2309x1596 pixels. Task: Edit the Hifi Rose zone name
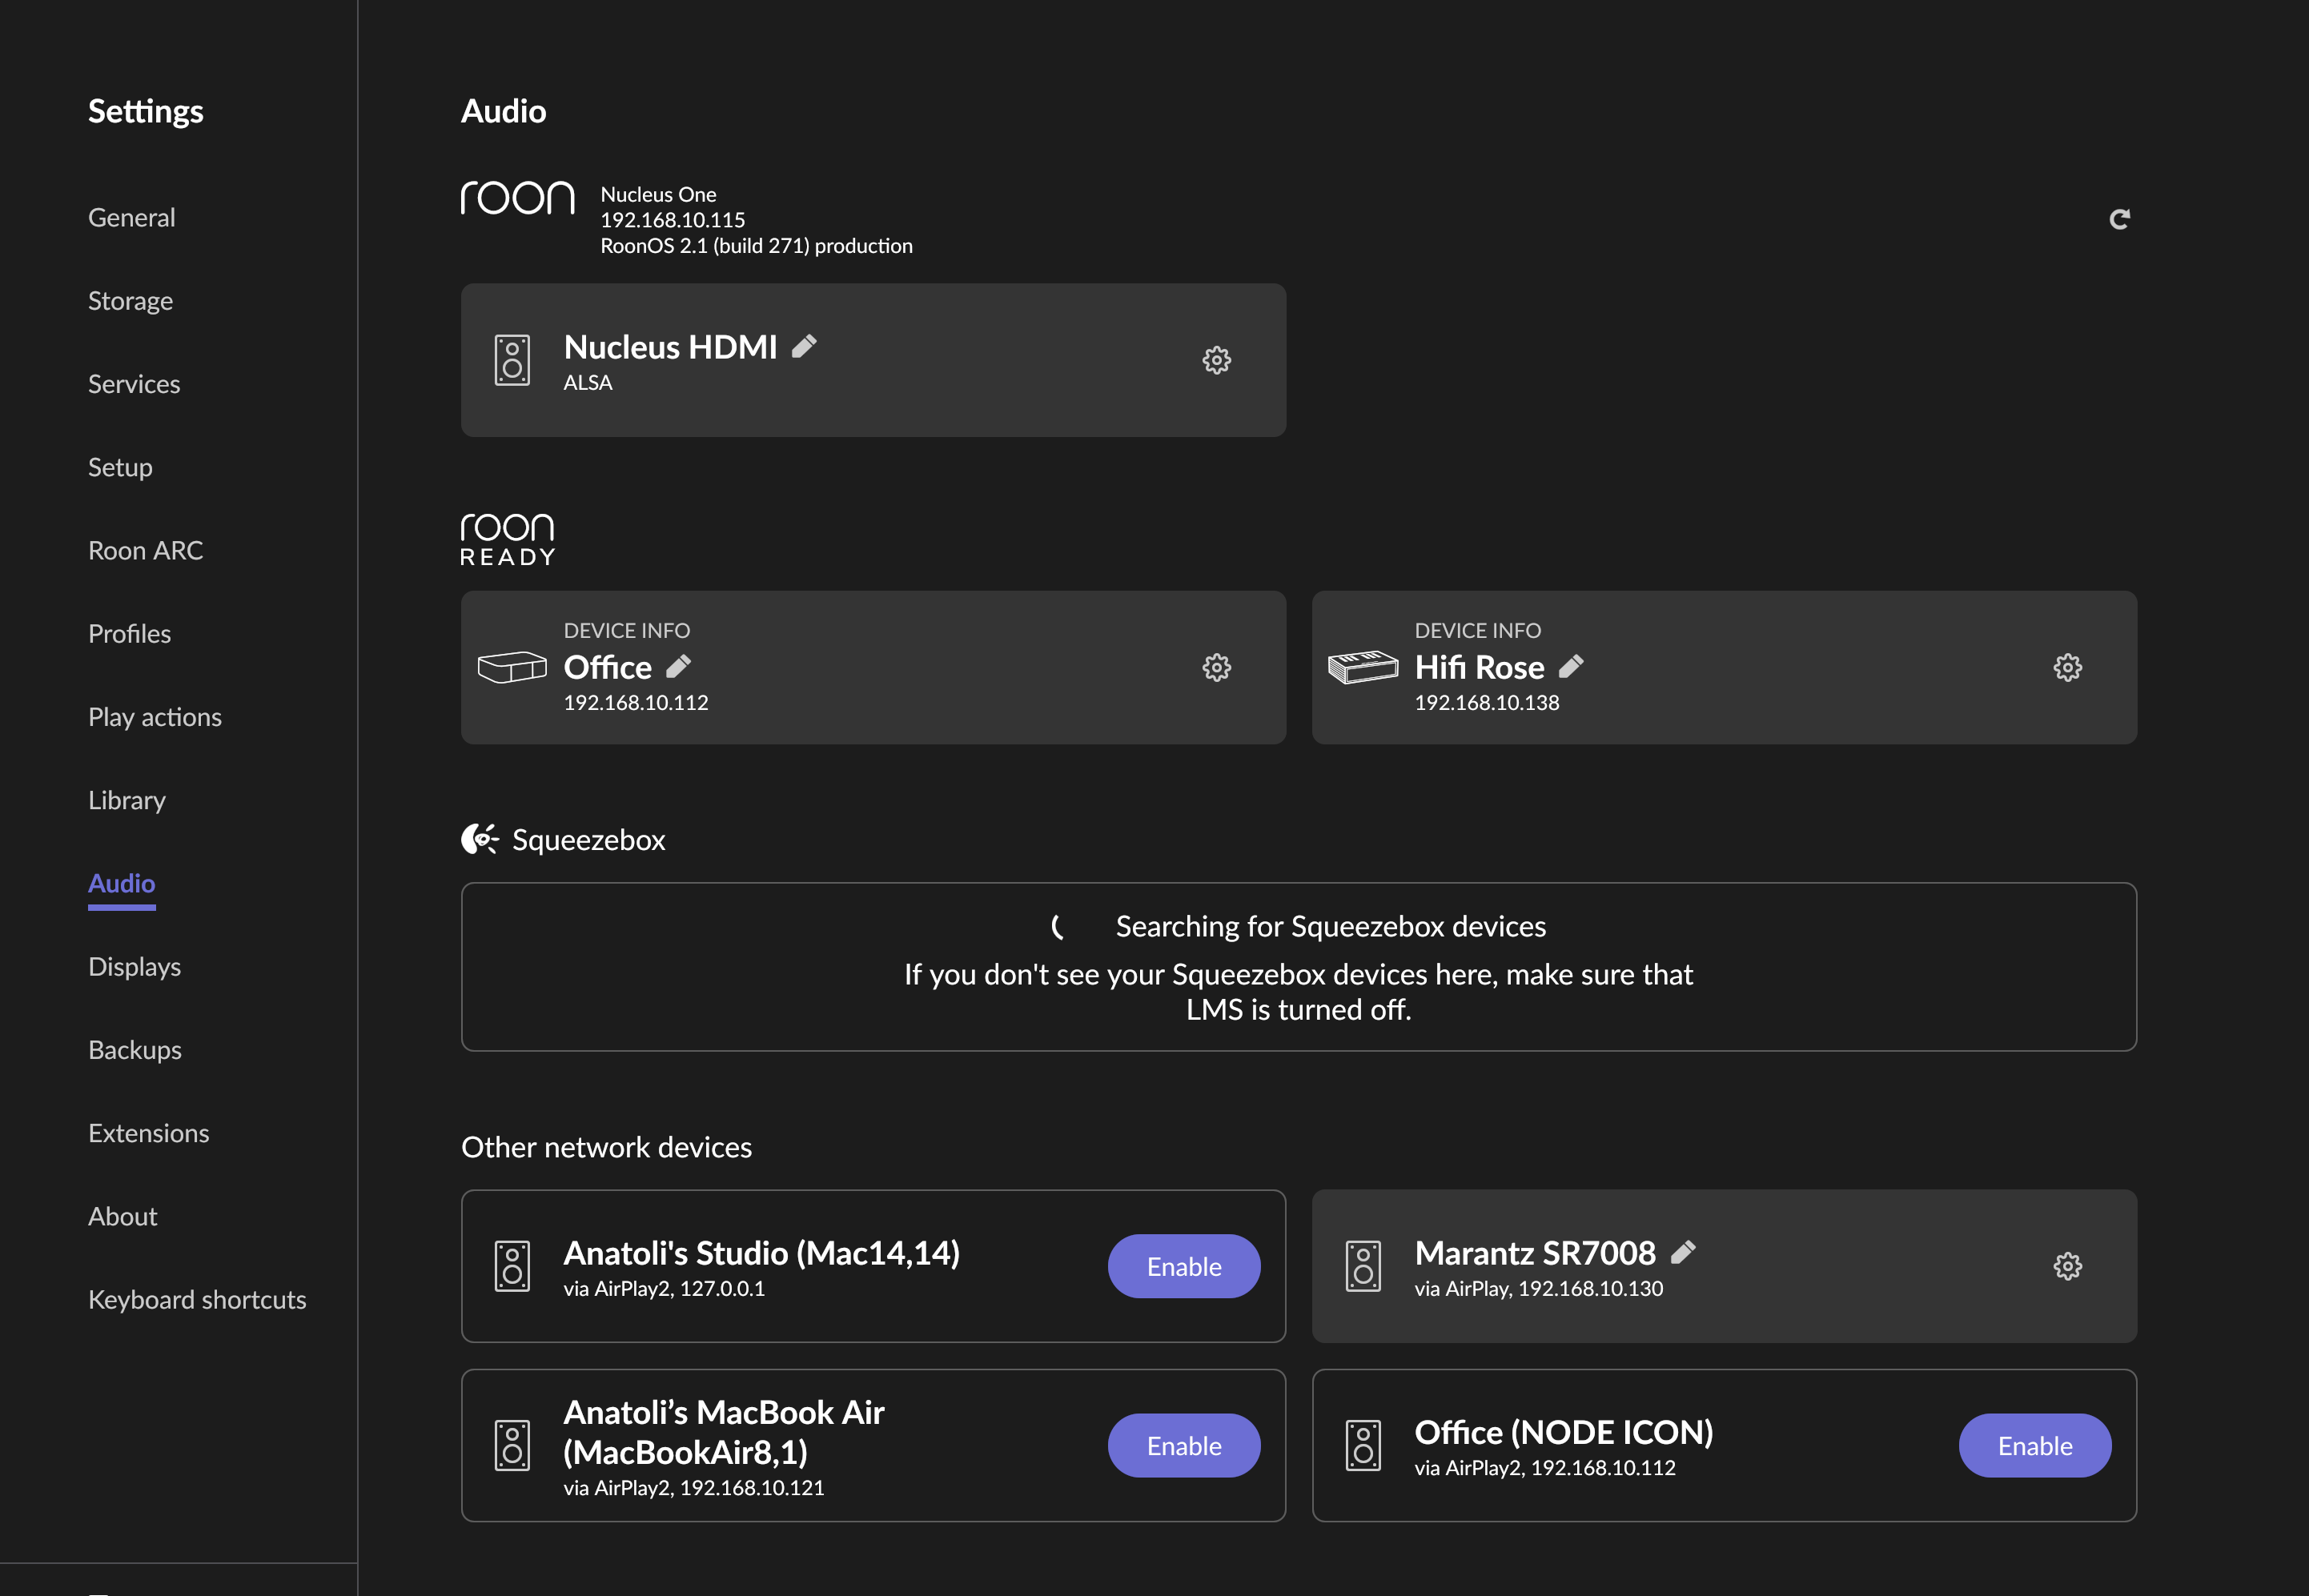(x=1571, y=666)
